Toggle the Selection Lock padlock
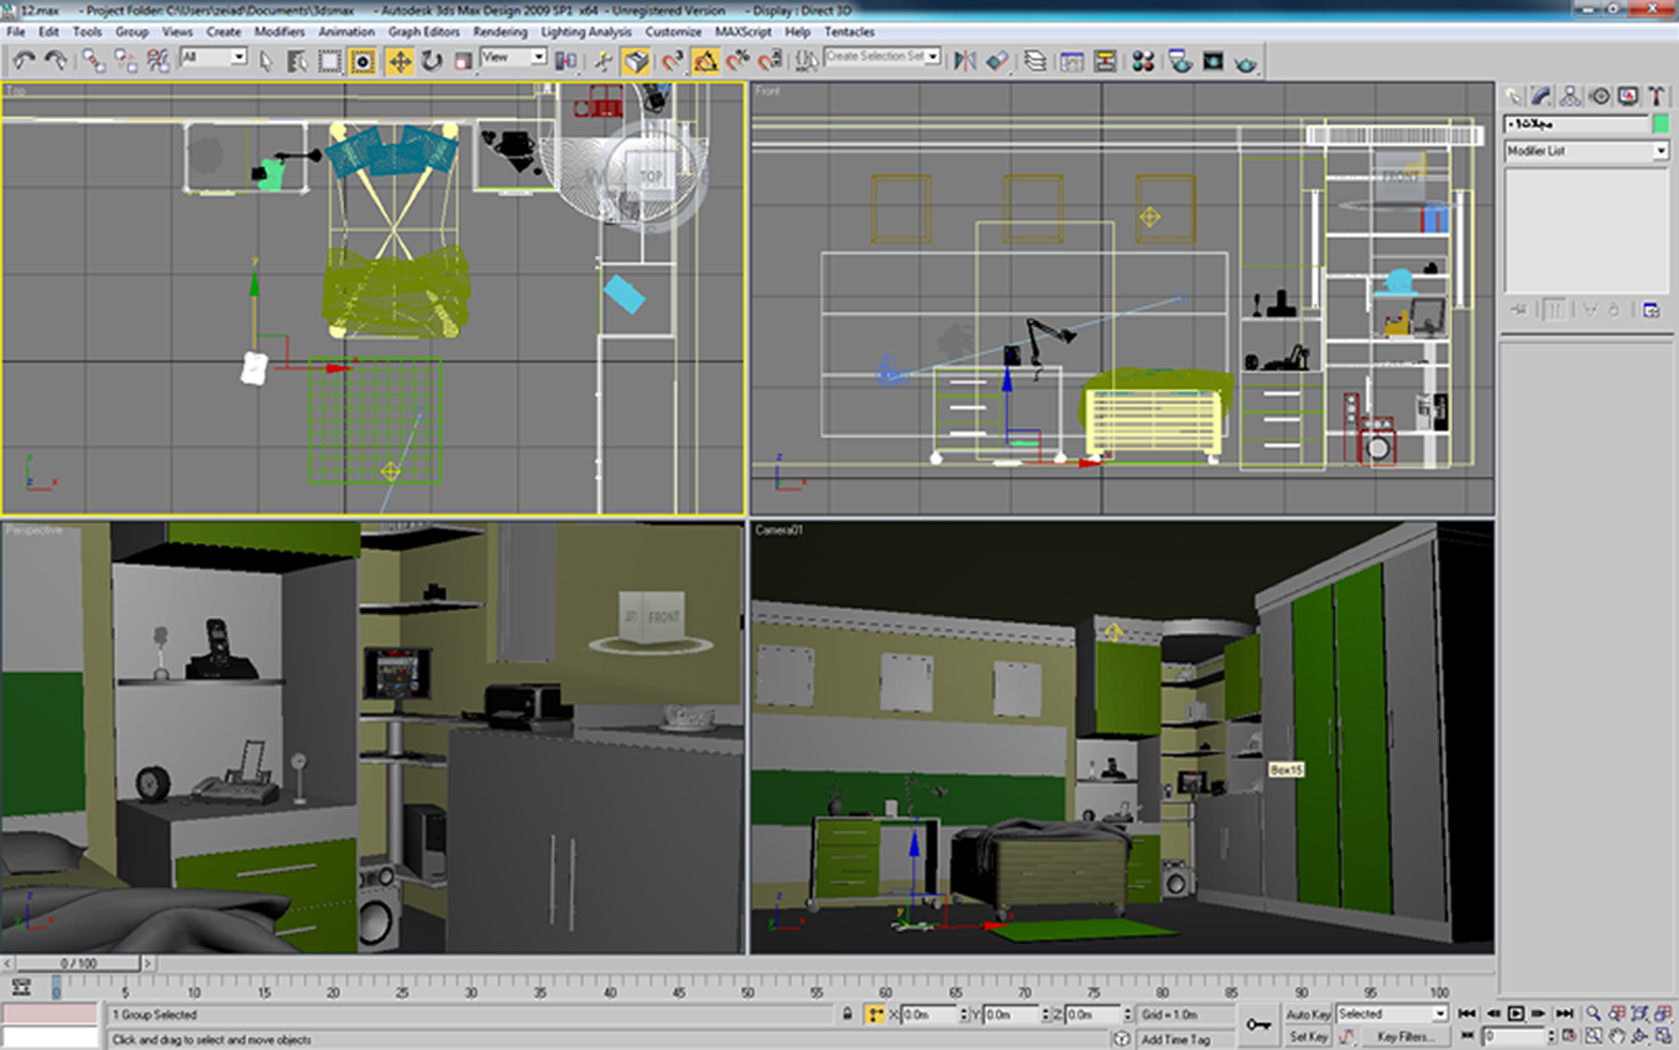The image size is (1679, 1050). [x=847, y=1014]
